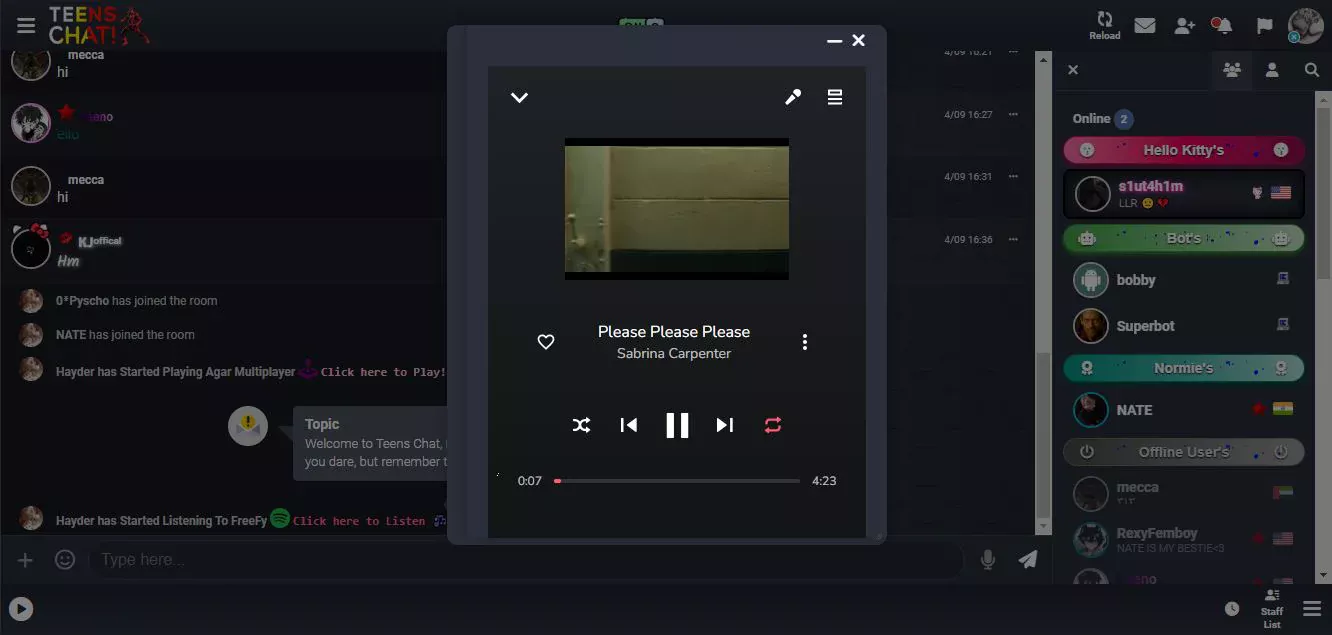This screenshot has height=635, width=1332.
Task: Collapse the Hello Kitty's user group
Action: coord(1184,150)
